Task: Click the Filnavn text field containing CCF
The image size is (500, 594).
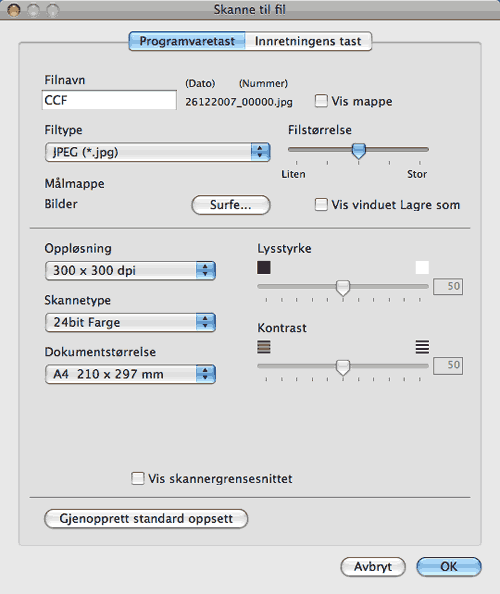Action: 109,100
